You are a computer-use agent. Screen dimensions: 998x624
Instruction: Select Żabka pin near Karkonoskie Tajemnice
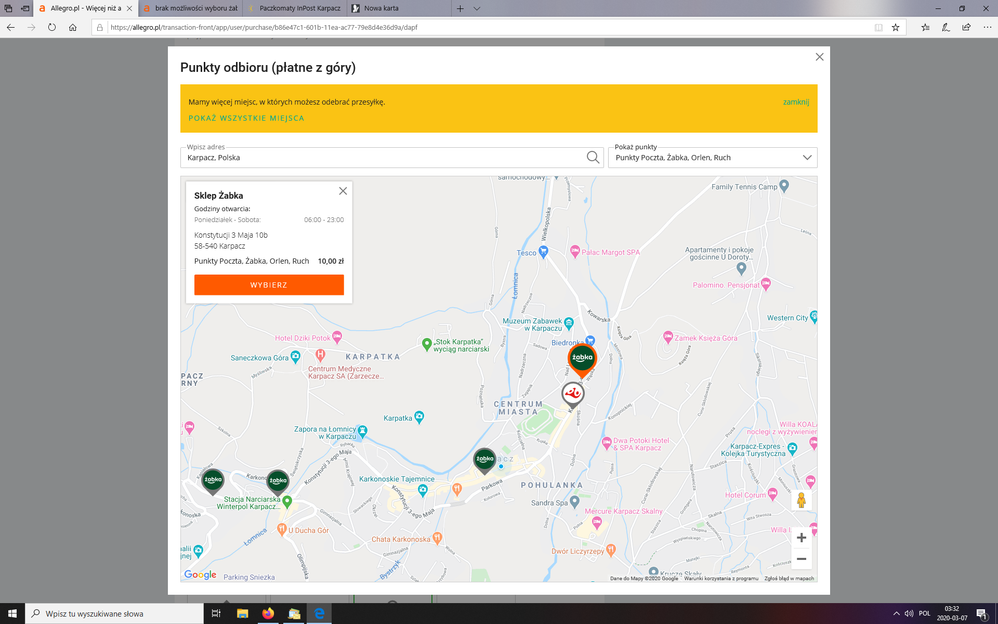pyautogui.click(x=484, y=459)
